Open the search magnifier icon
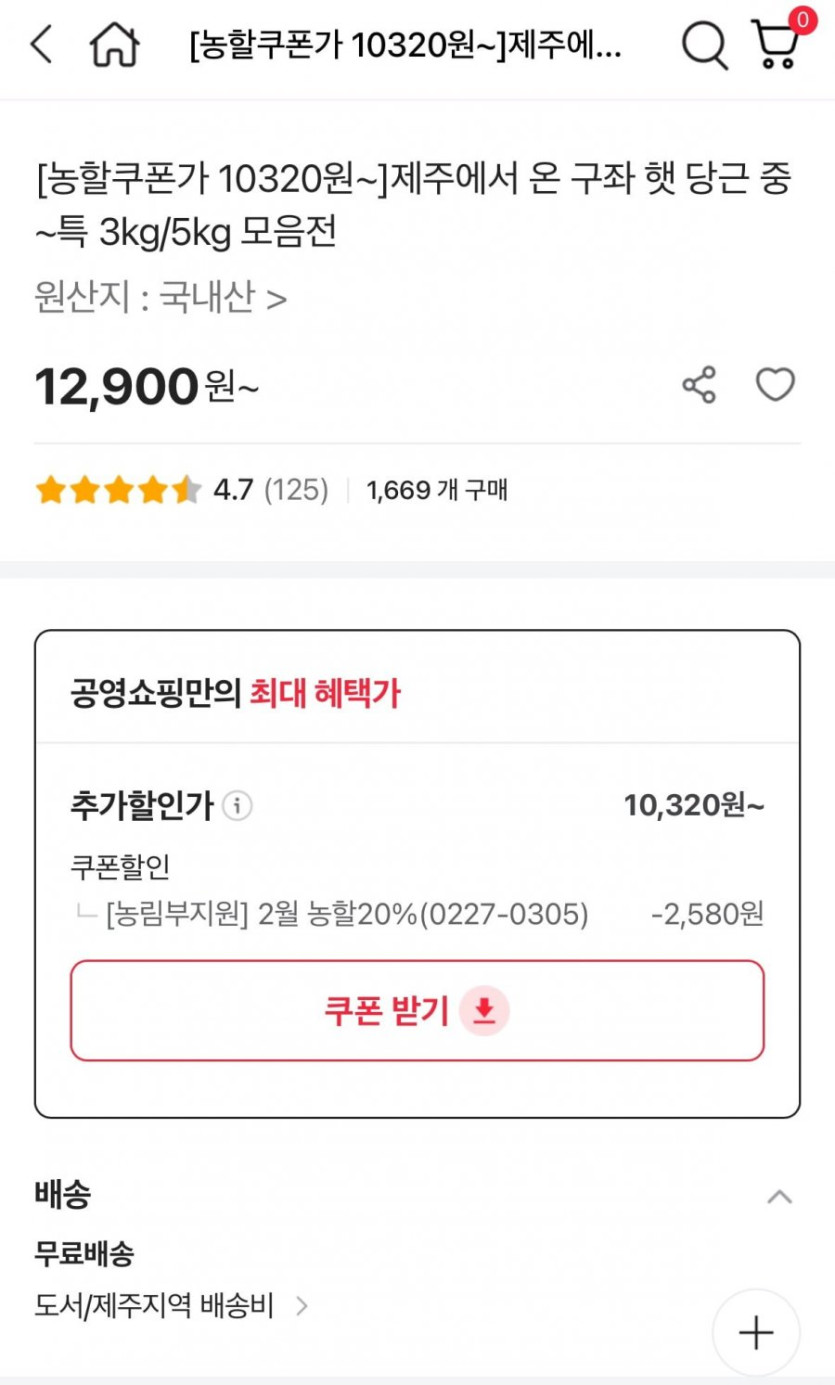The width and height of the screenshot is (835, 1385). click(704, 45)
